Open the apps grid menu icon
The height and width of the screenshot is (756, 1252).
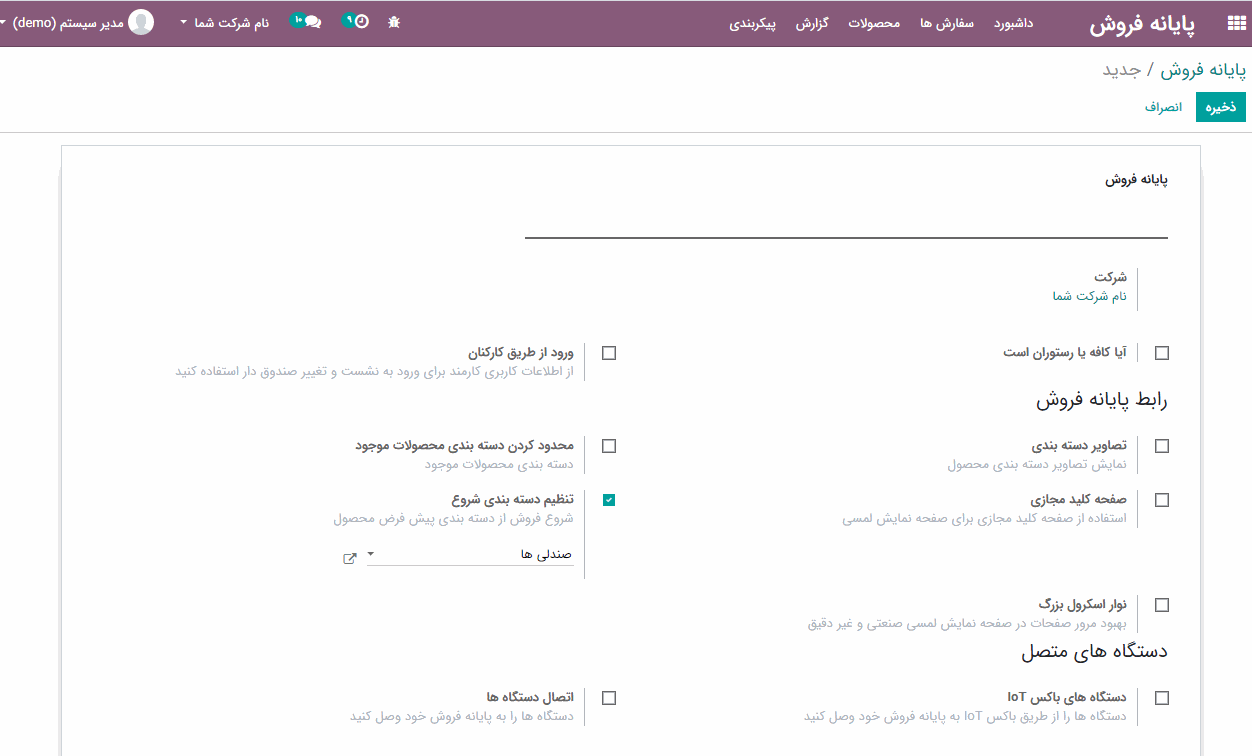pyautogui.click(x=1235, y=24)
